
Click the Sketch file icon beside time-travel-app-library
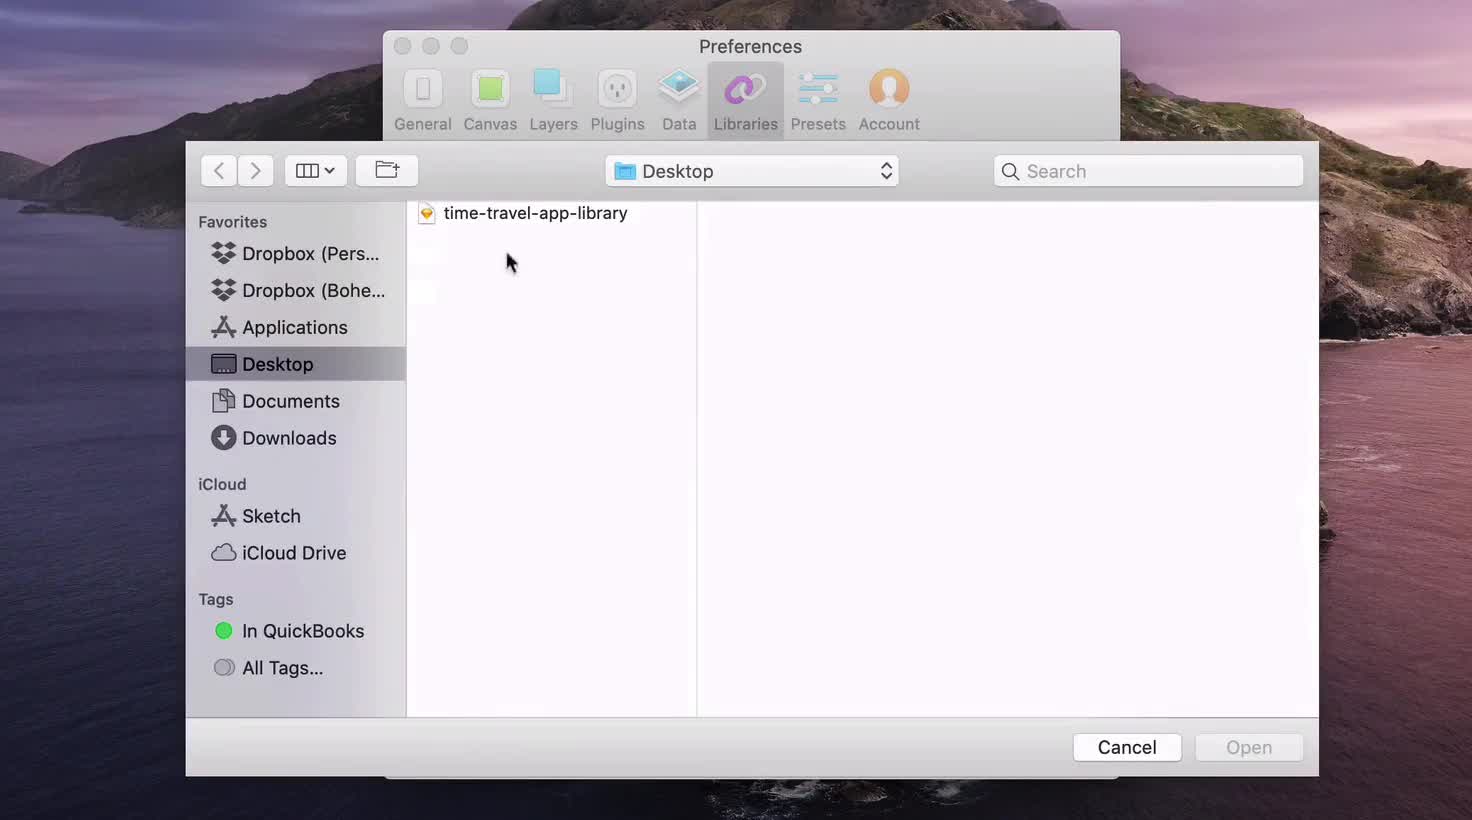427,213
